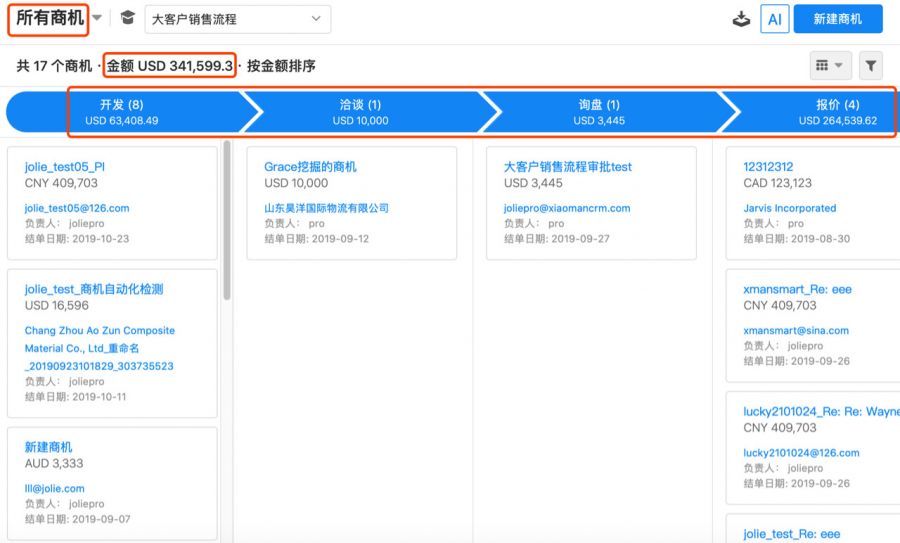
Task: Click 按金额排序 sort label
Action: tap(281, 66)
